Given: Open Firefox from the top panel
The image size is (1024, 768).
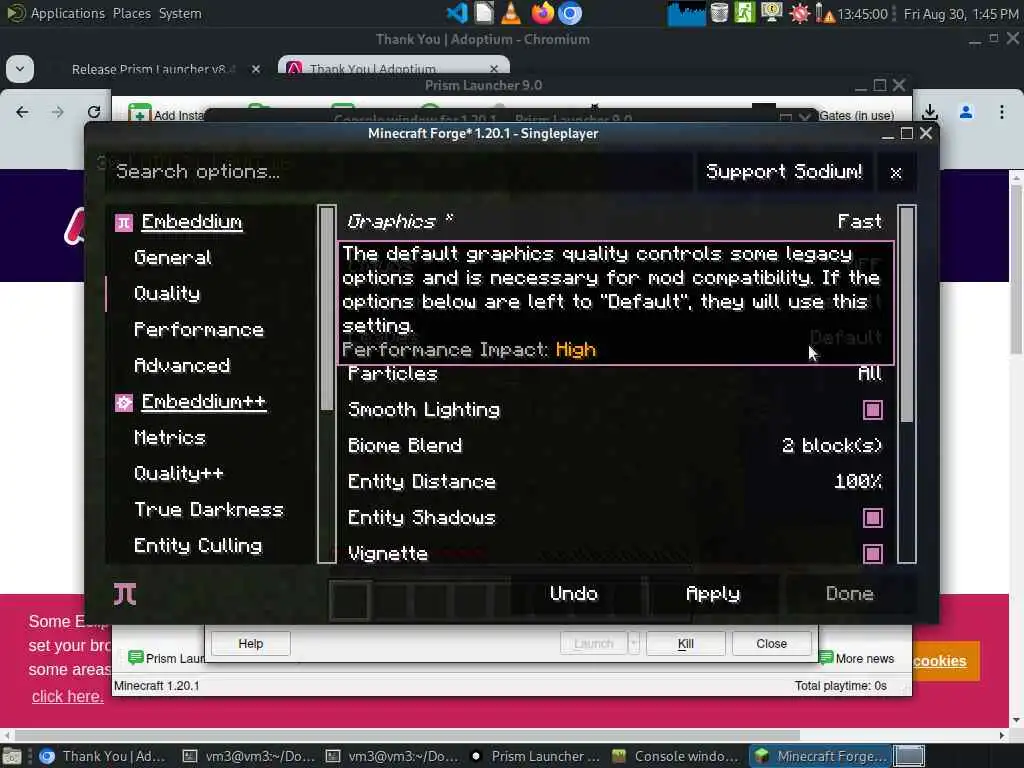Looking at the screenshot, I should (542, 13).
